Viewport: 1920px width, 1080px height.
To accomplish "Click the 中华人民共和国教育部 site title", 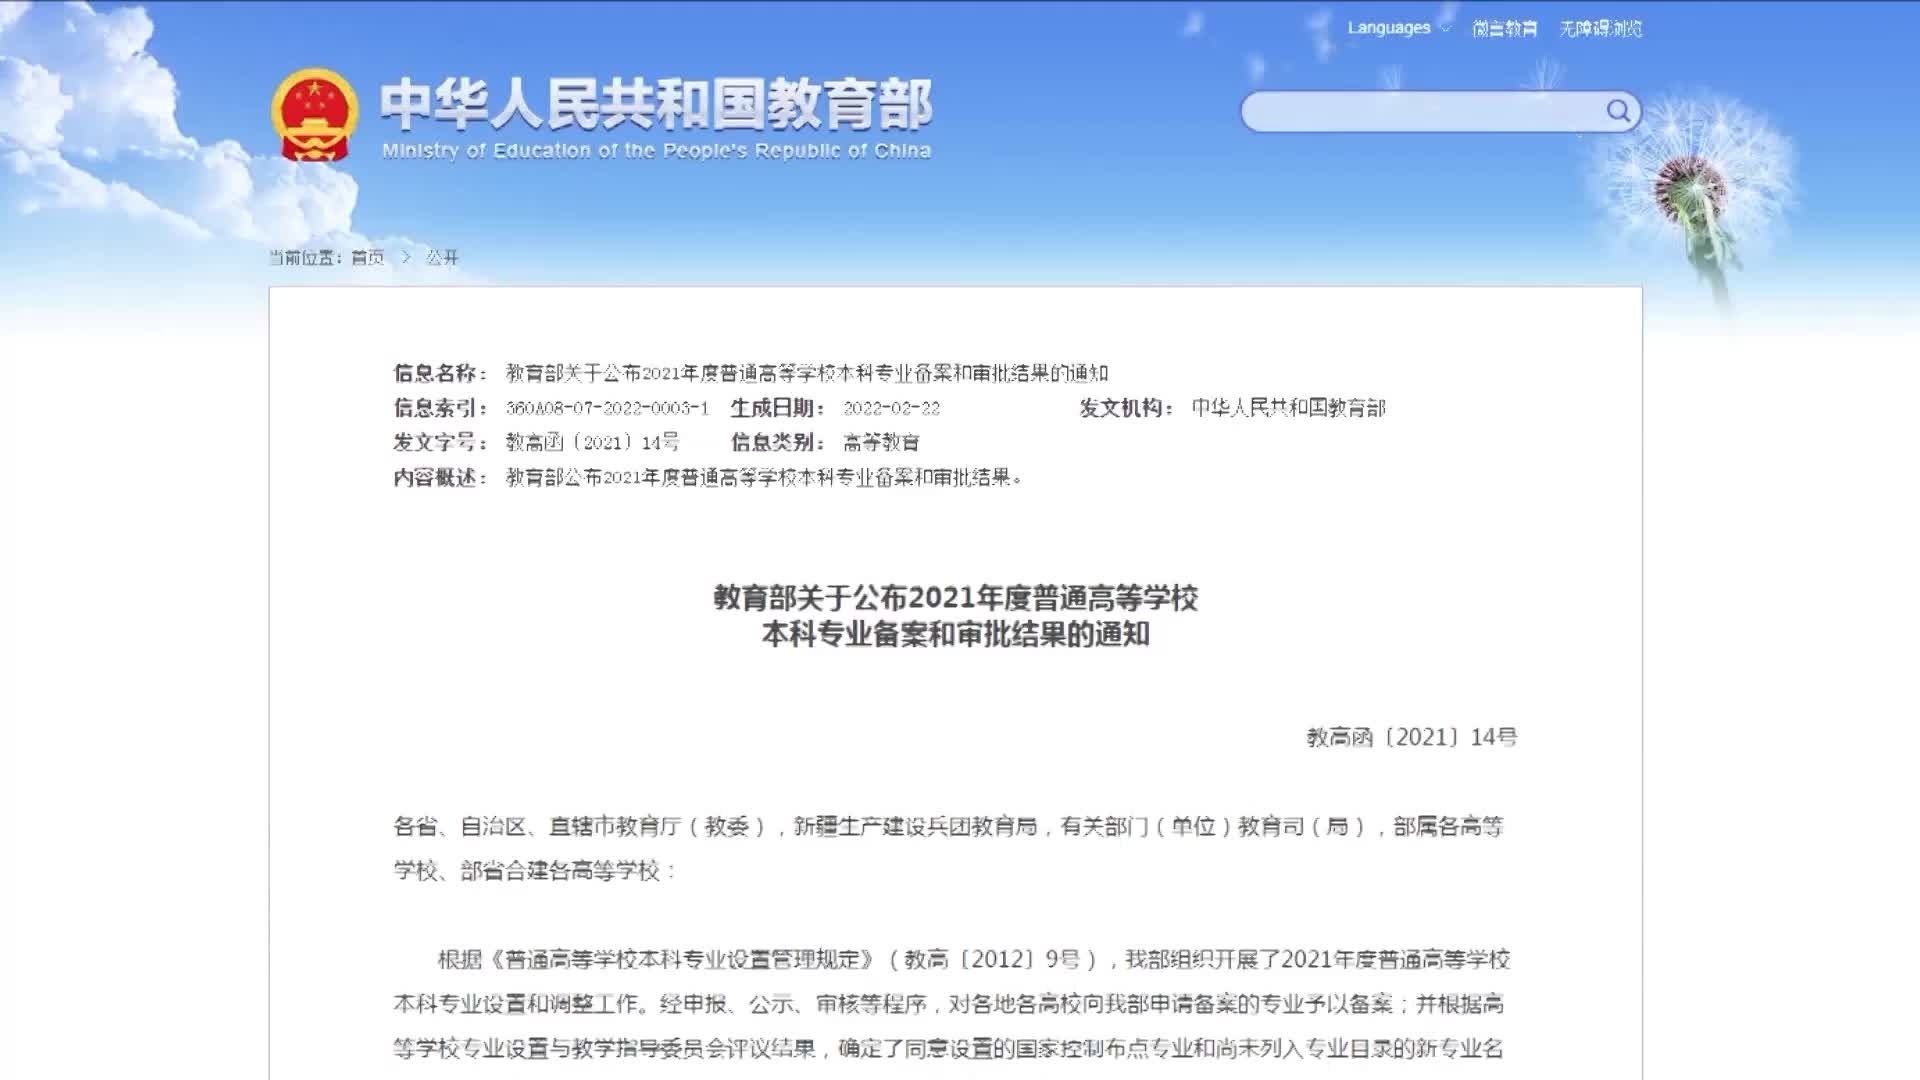I will click(x=656, y=104).
